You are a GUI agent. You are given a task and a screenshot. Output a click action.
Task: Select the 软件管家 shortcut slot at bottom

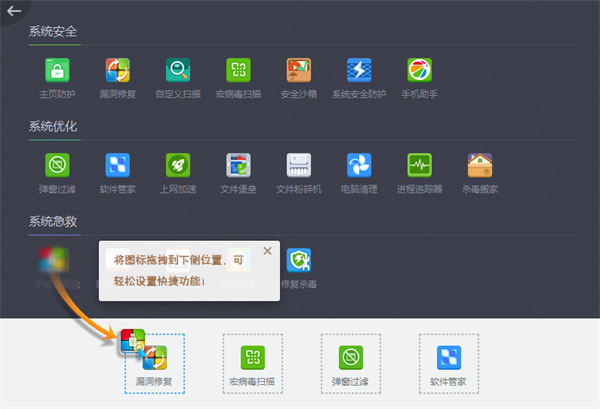point(449,363)
